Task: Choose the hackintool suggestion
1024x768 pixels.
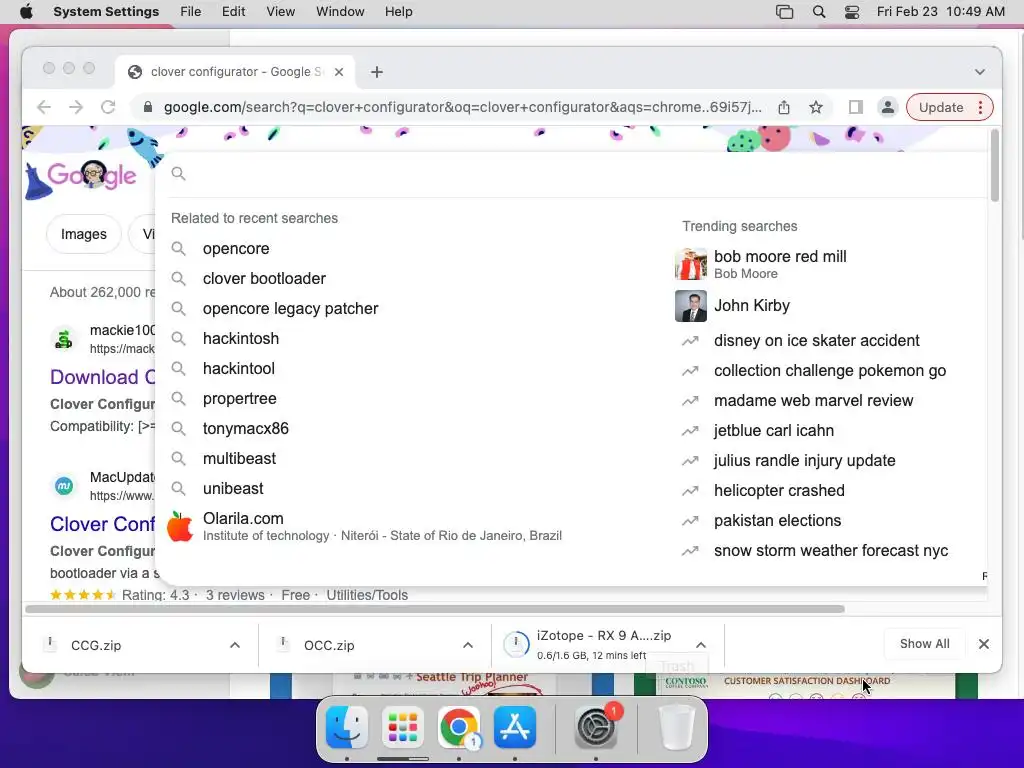Action: (238, 369)
